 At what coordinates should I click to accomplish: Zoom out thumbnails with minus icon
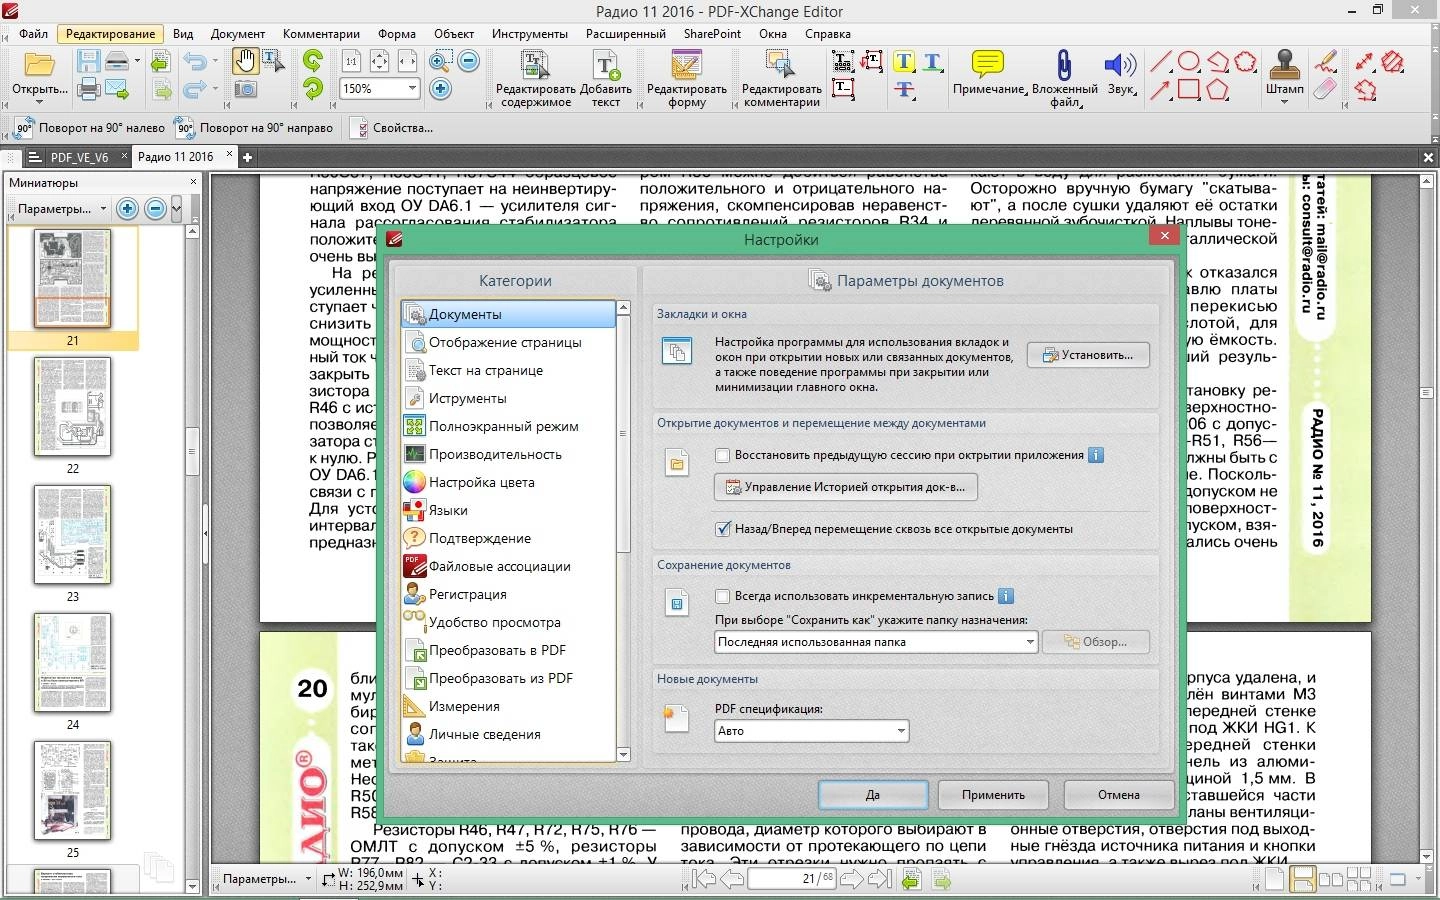click(155, 209)
